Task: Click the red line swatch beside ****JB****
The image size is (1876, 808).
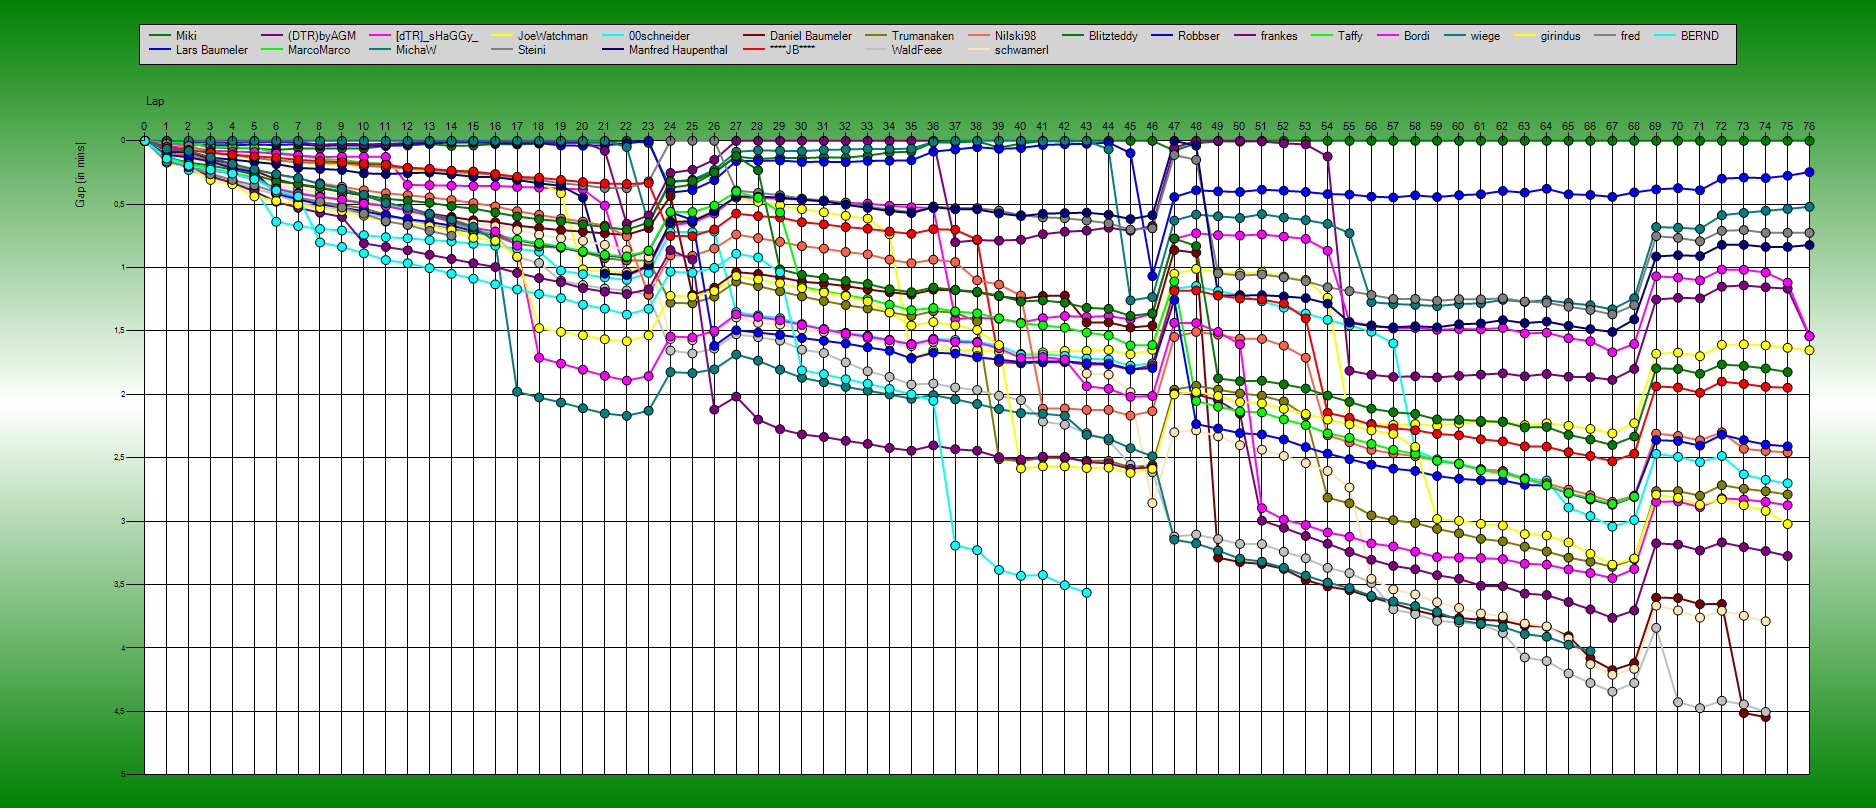Action: pyautogui.click(x=754, y=50)
